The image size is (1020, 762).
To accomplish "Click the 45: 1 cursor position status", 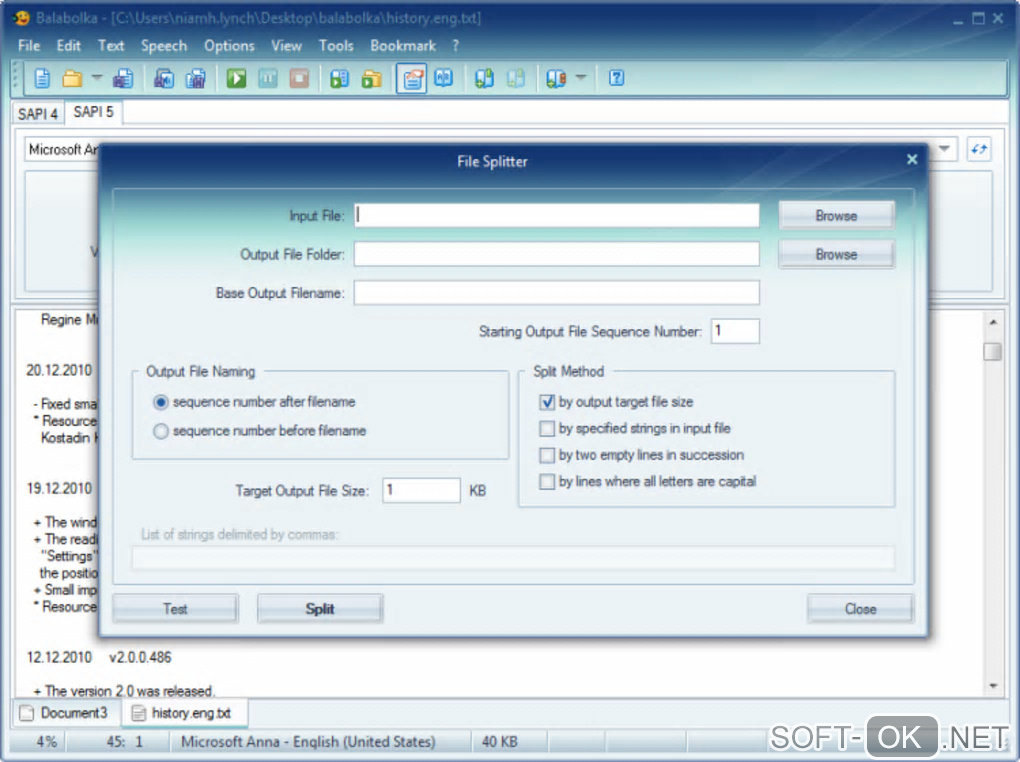I will click(x=124, y=742).
